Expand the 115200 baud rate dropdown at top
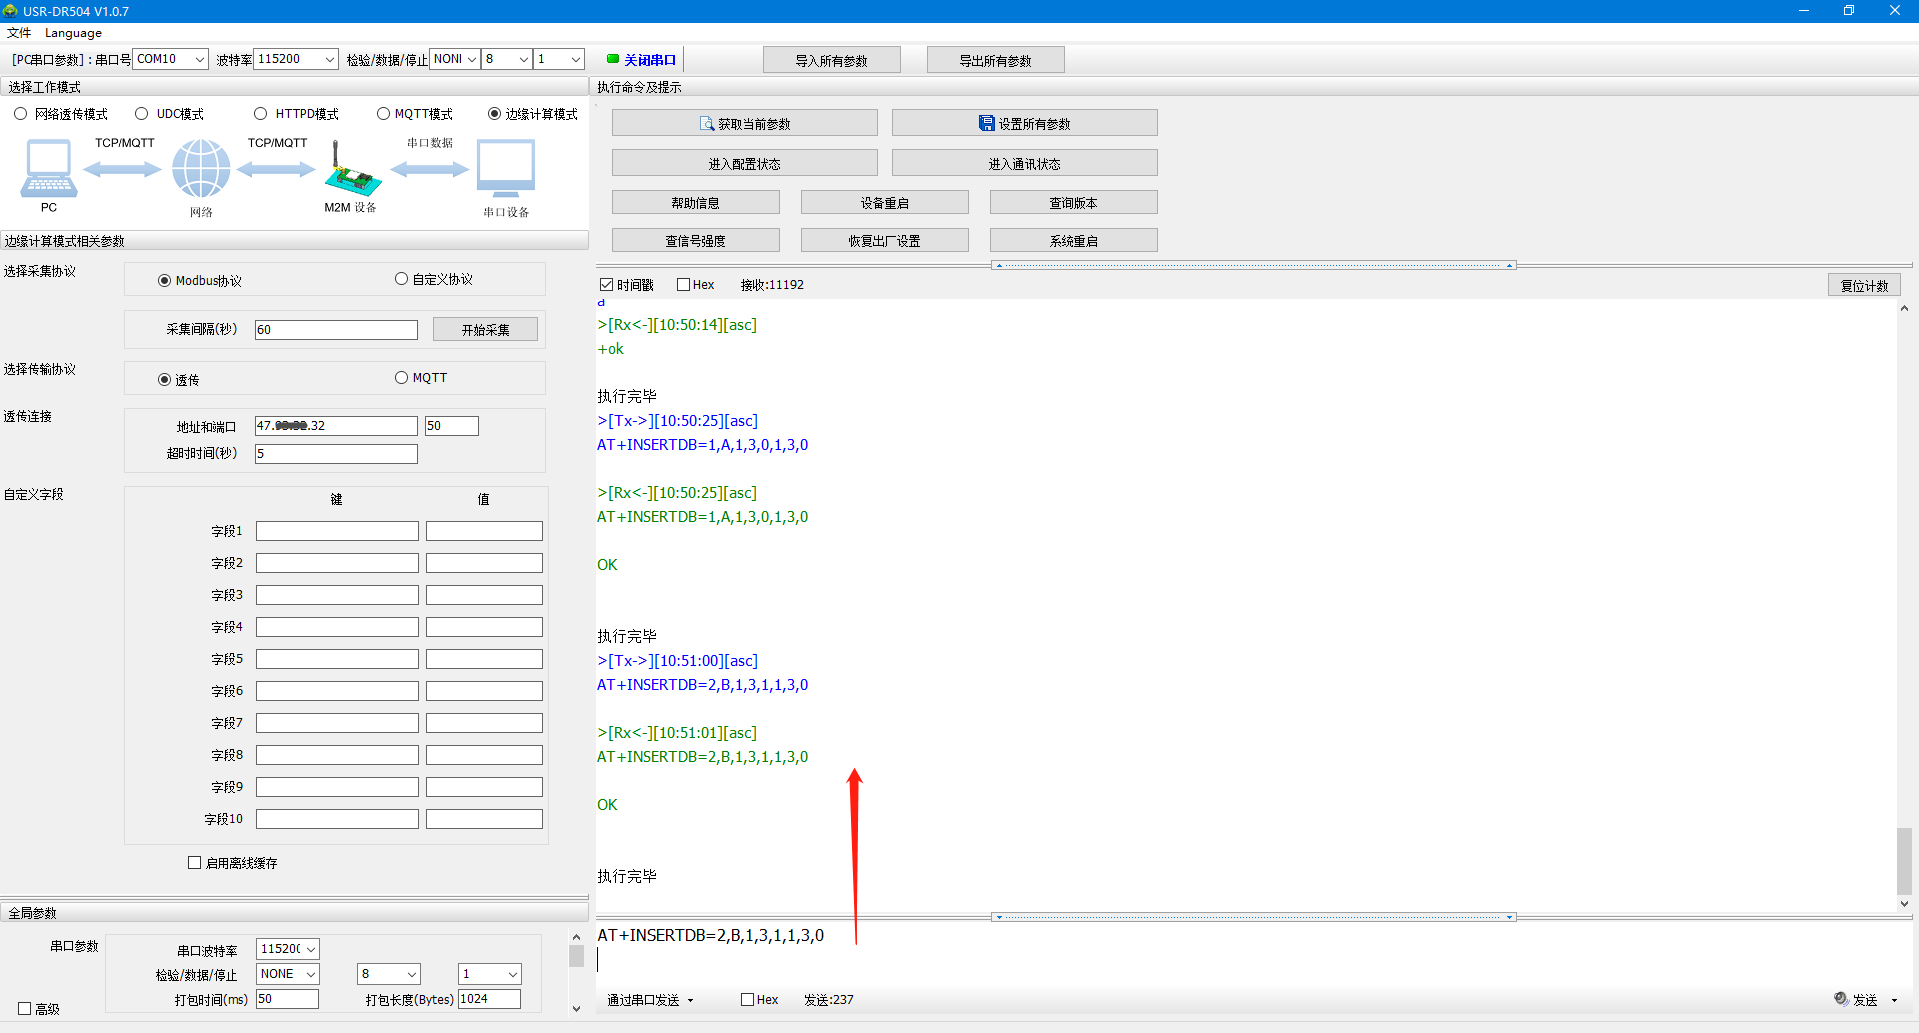The image size is (1919, 1033). click(329, 60)
